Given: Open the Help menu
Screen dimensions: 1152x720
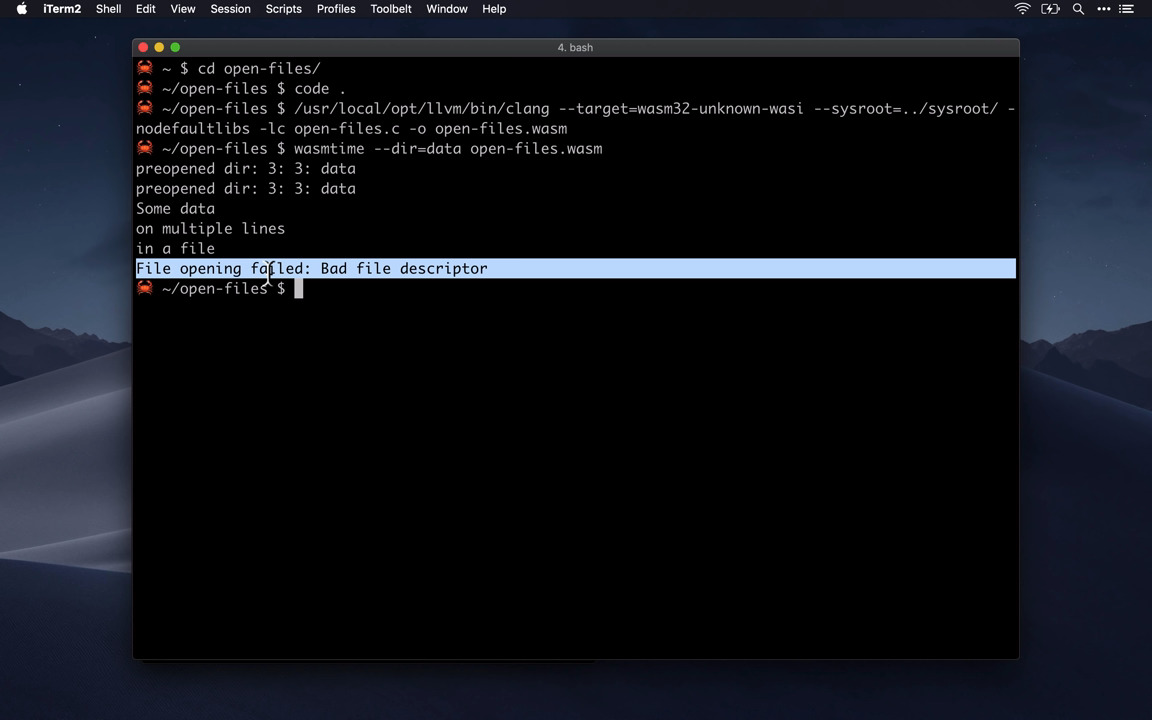Looking at the screenshot, I should coord(494,9).
